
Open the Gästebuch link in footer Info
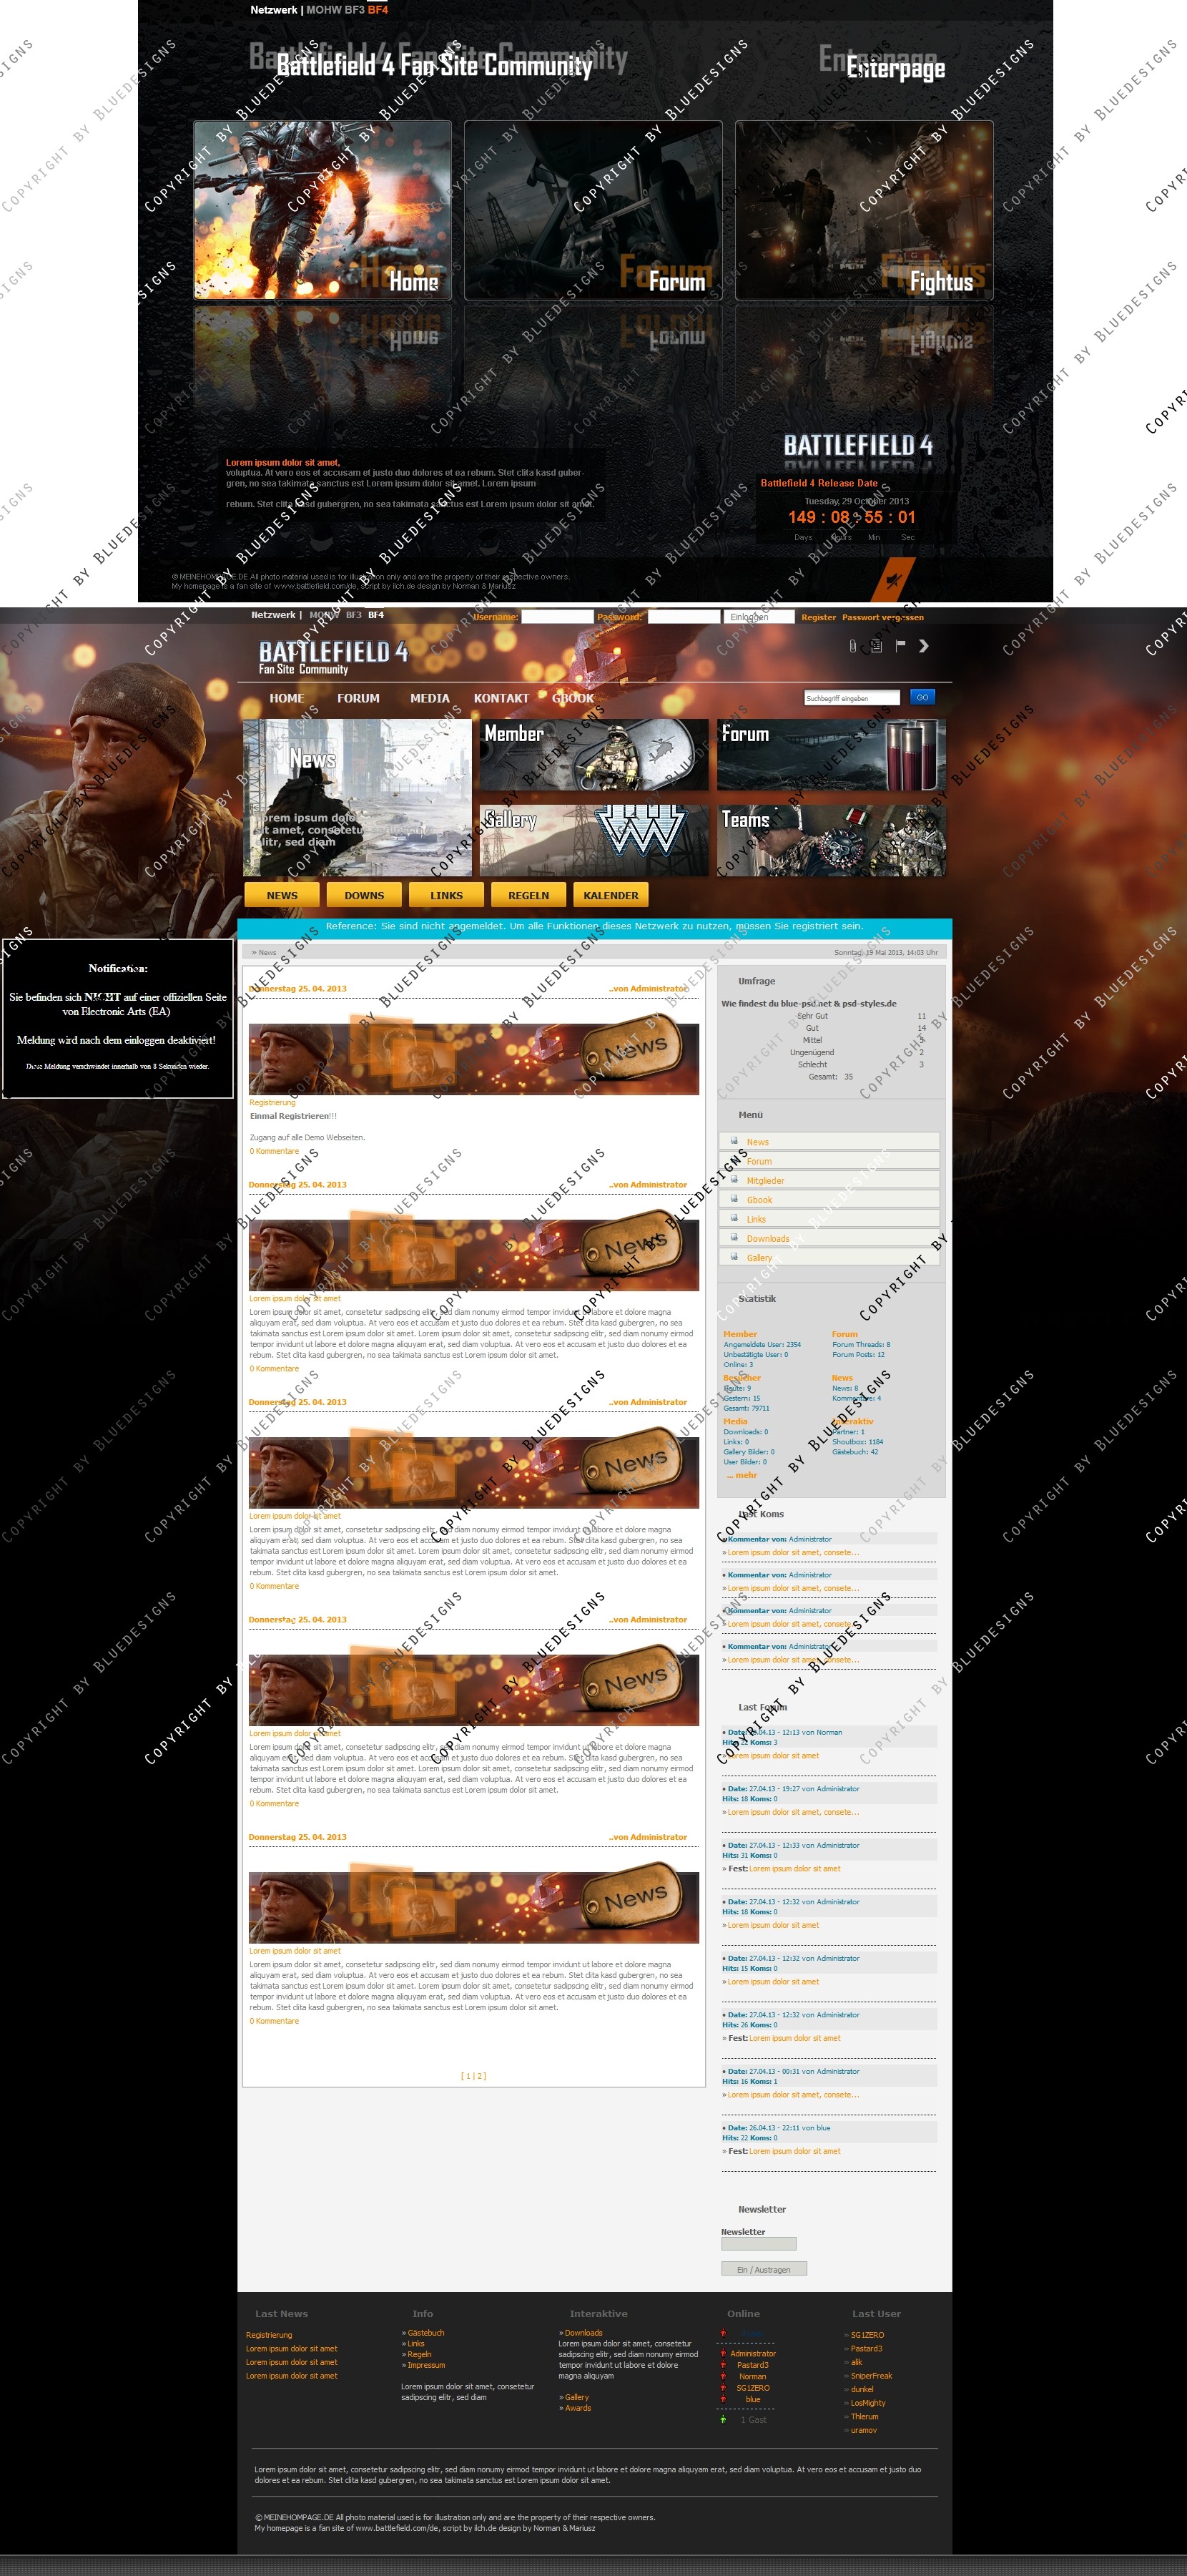tap(426, 2332)
